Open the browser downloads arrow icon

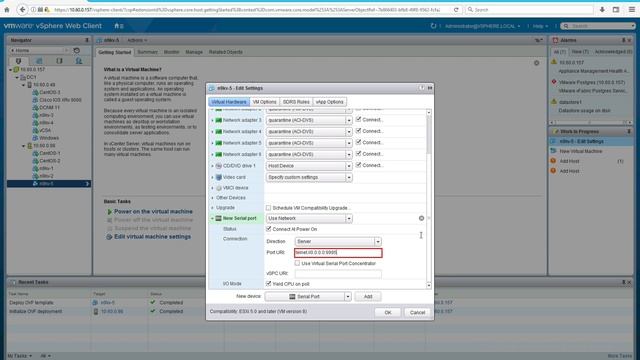[x=602, y=9]
